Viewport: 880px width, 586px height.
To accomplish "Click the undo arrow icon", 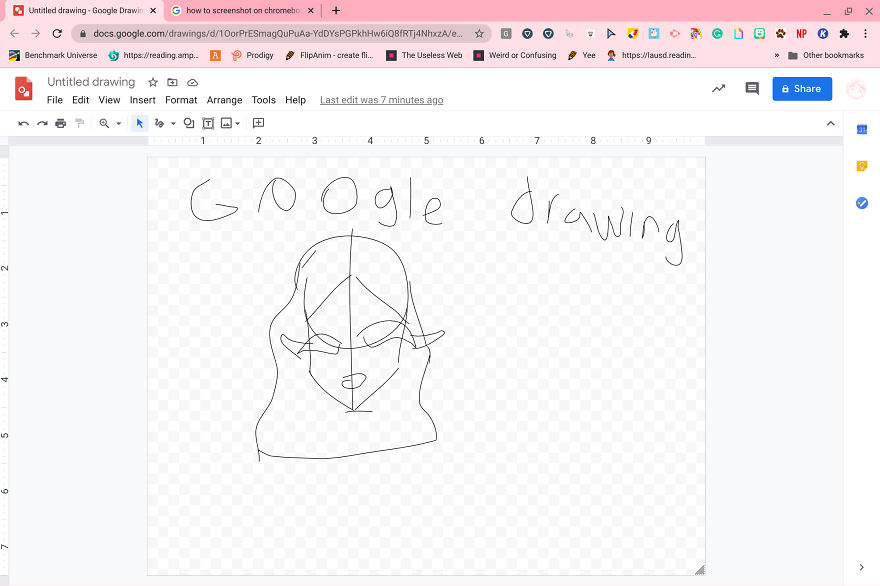I will click(23, 123).
